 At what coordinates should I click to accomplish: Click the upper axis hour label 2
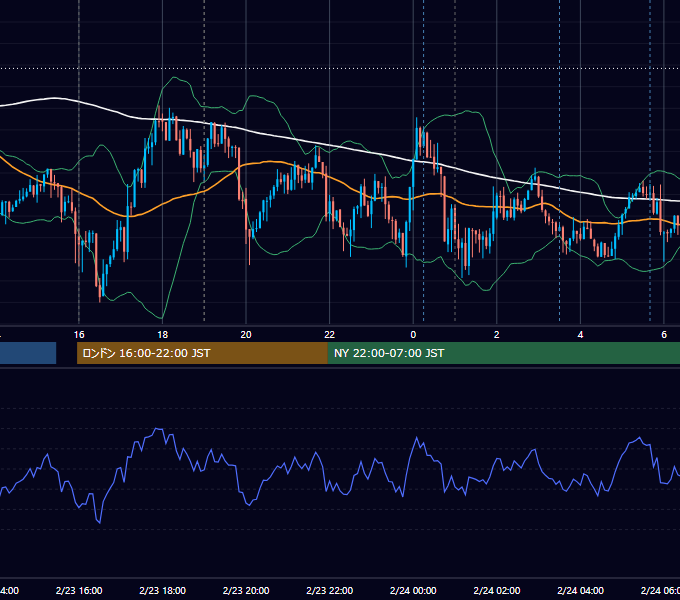pos(497,335)
